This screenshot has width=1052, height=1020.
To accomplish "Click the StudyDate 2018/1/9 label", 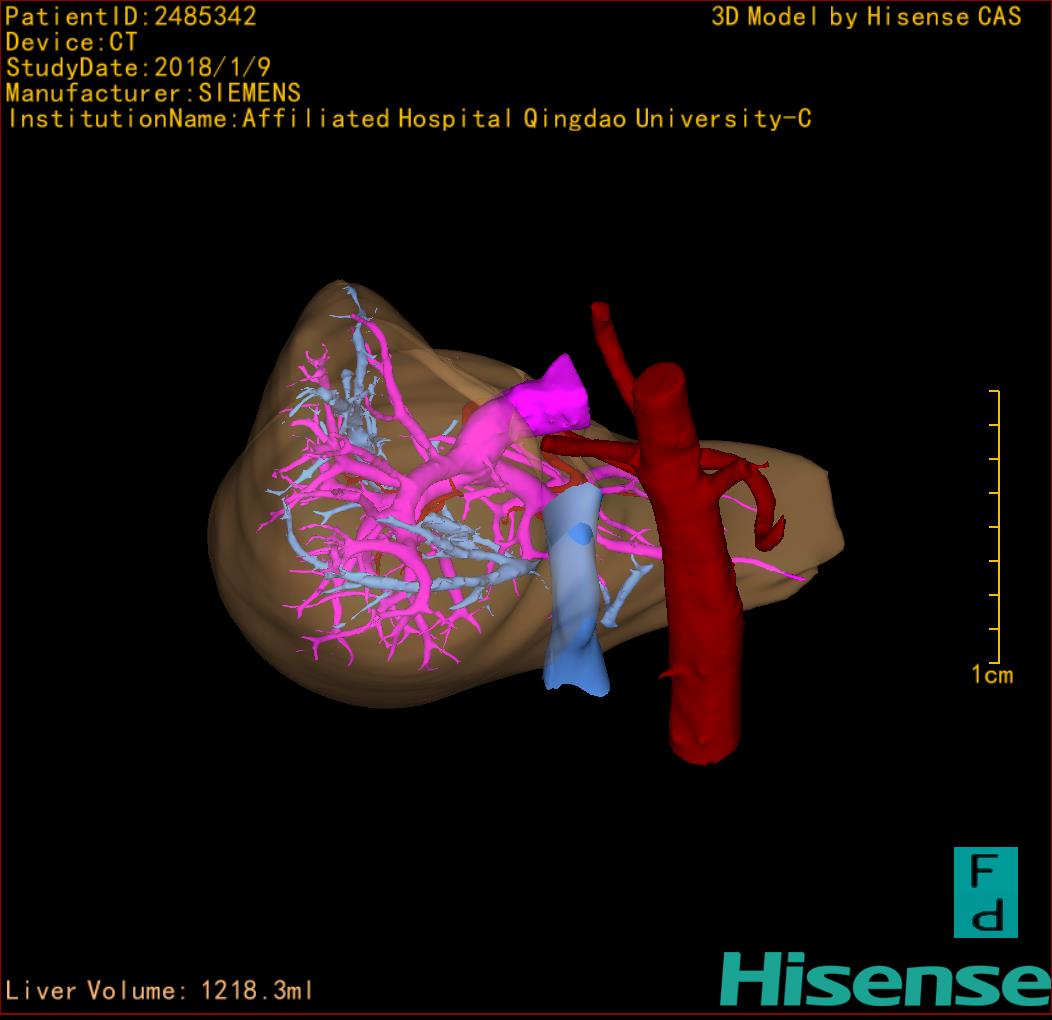I will click(x=138, y=68).
